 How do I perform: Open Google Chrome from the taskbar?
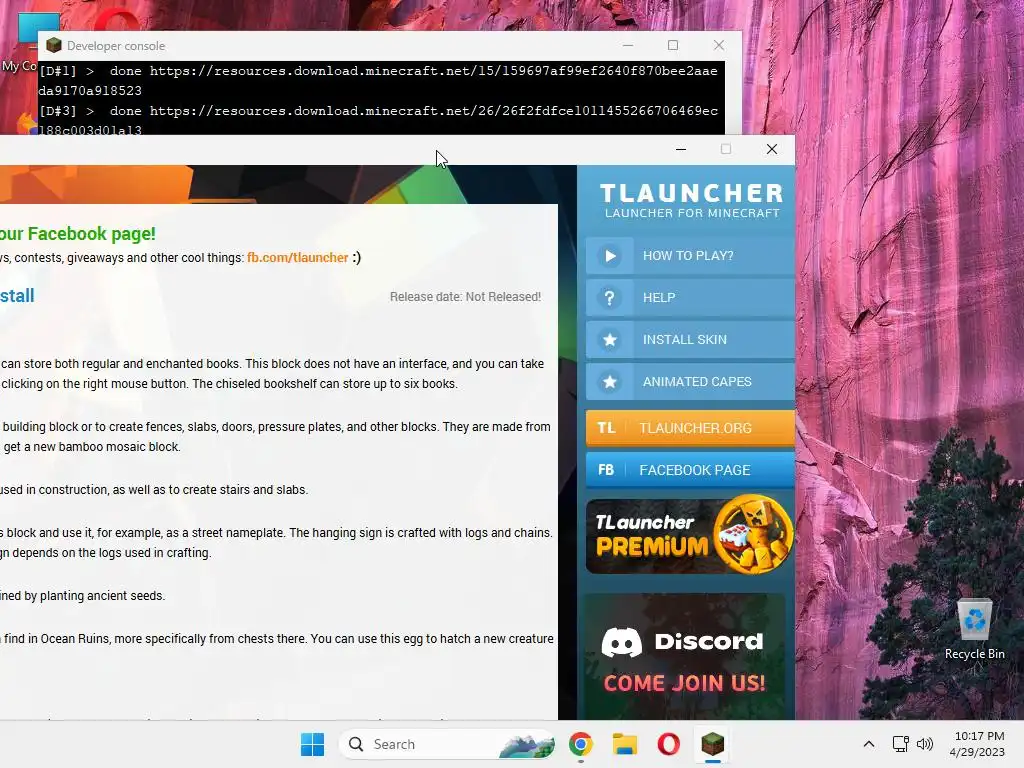[x=581, y=744]
